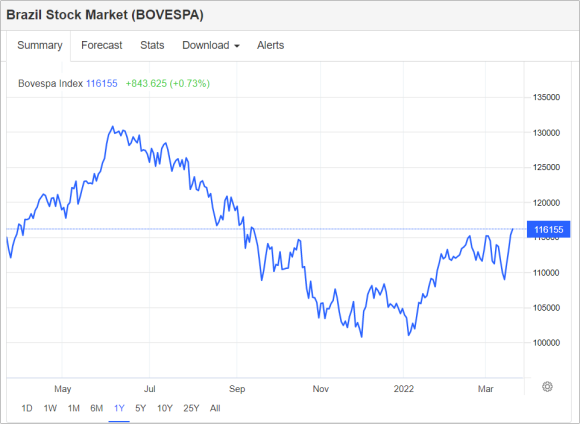
Task: Open the Forecast tab
Action: 102,45
